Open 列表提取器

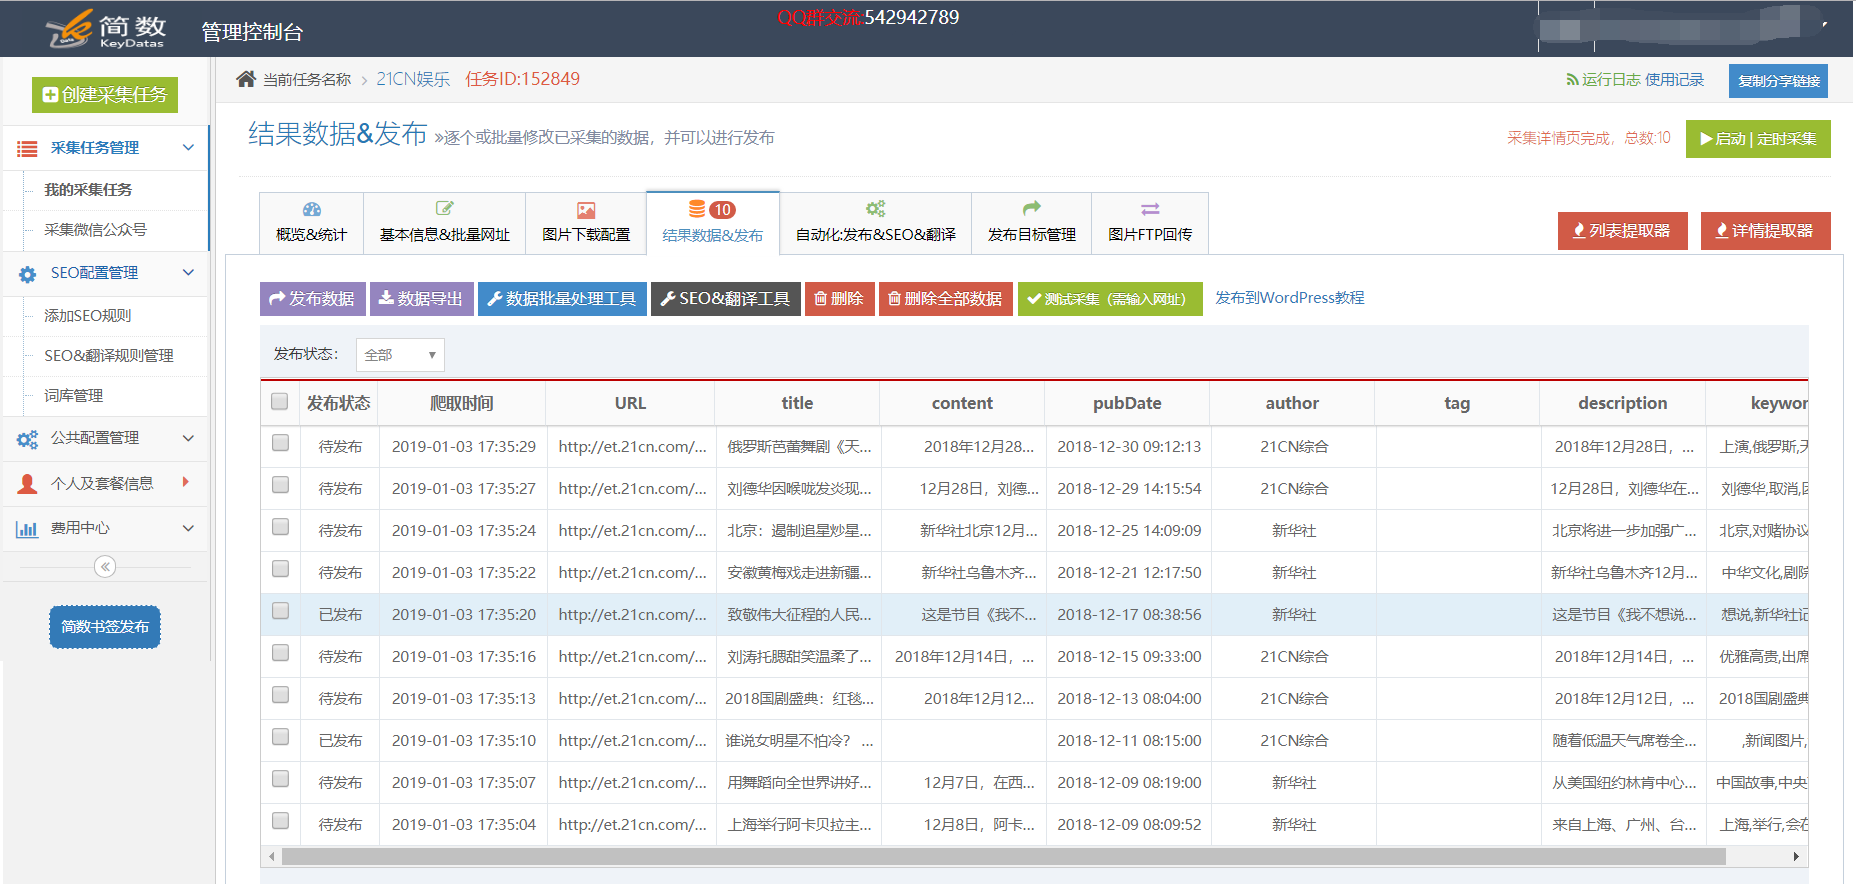(x=1622, y=231)
